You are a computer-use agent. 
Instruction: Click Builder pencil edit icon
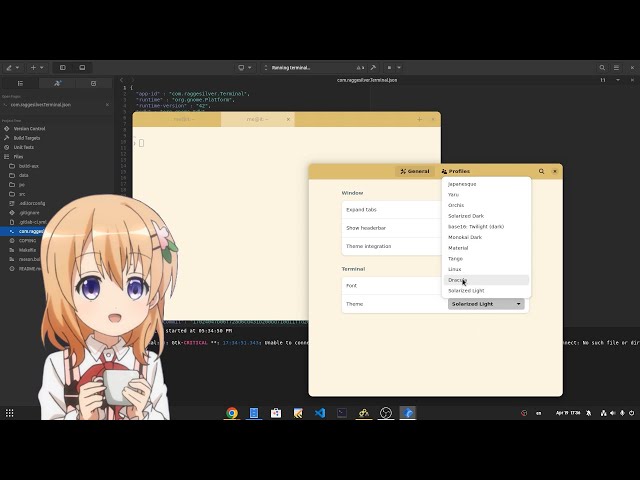9,68
